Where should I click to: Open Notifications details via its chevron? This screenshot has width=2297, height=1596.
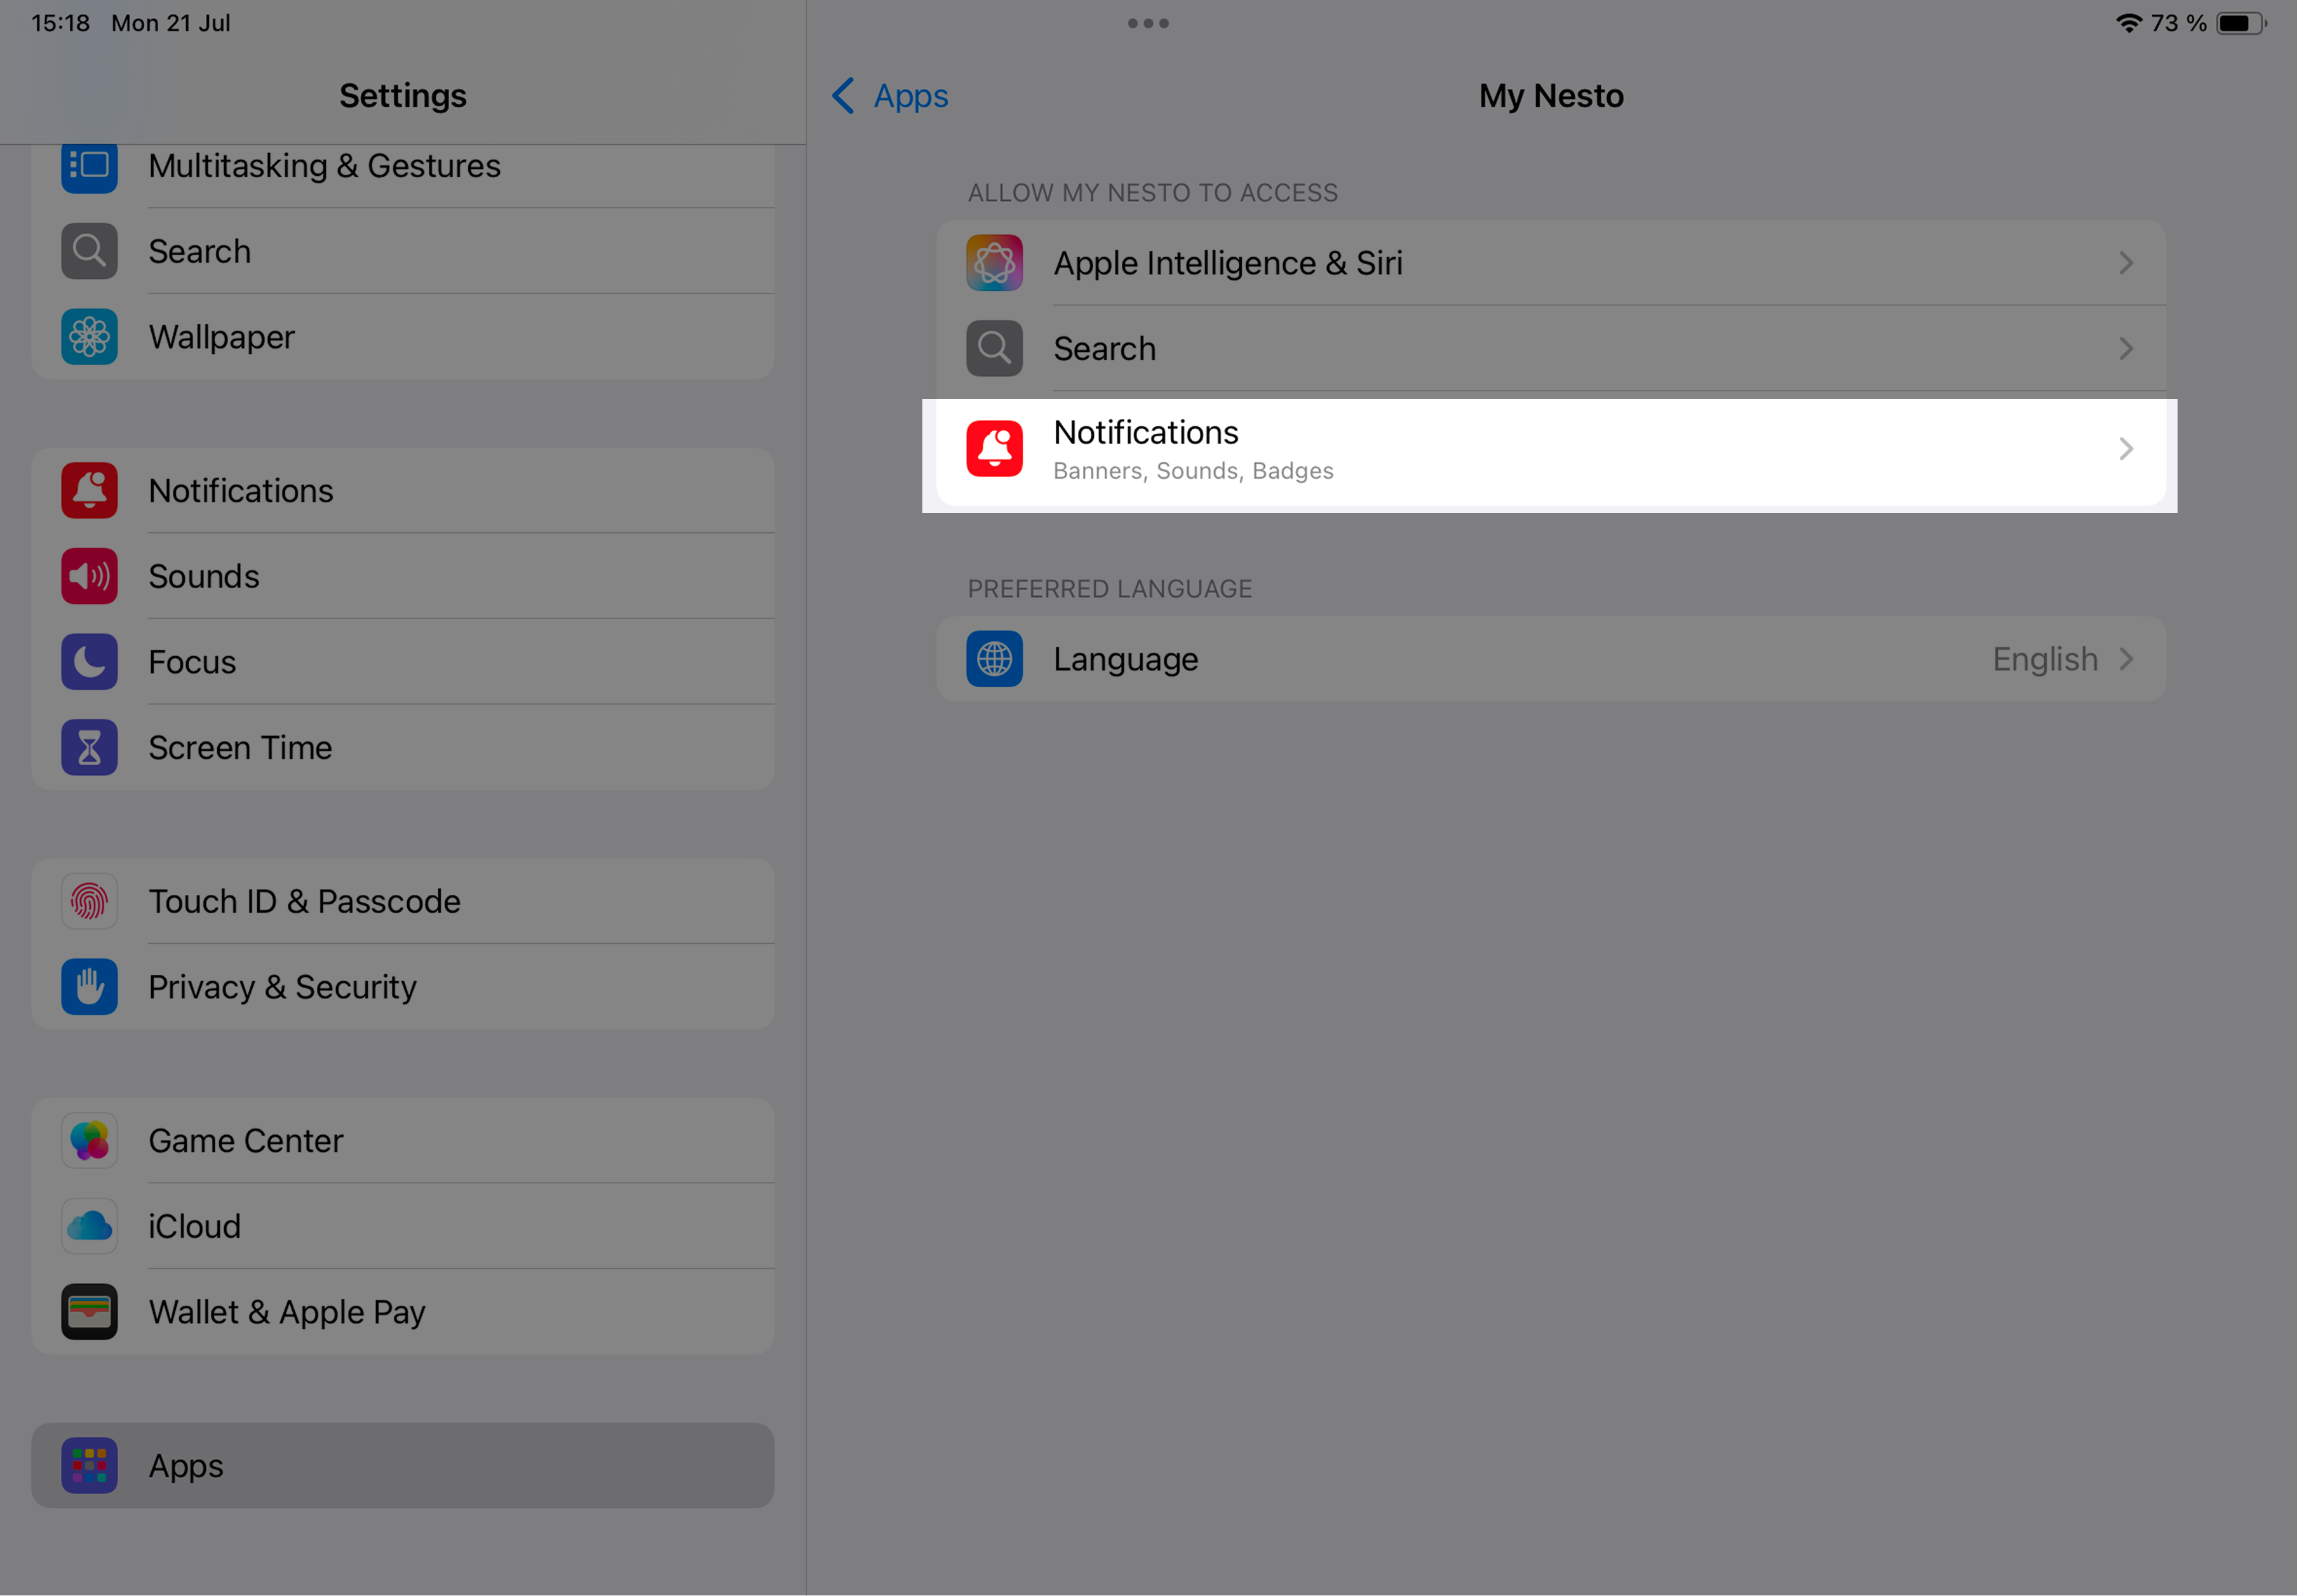tap(2126, 449)
